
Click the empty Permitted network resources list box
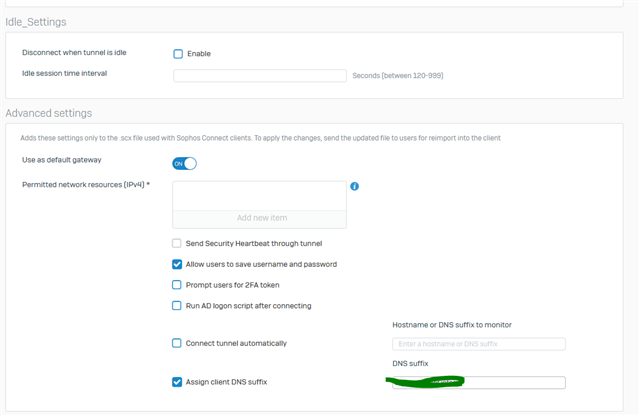[259, 194]
